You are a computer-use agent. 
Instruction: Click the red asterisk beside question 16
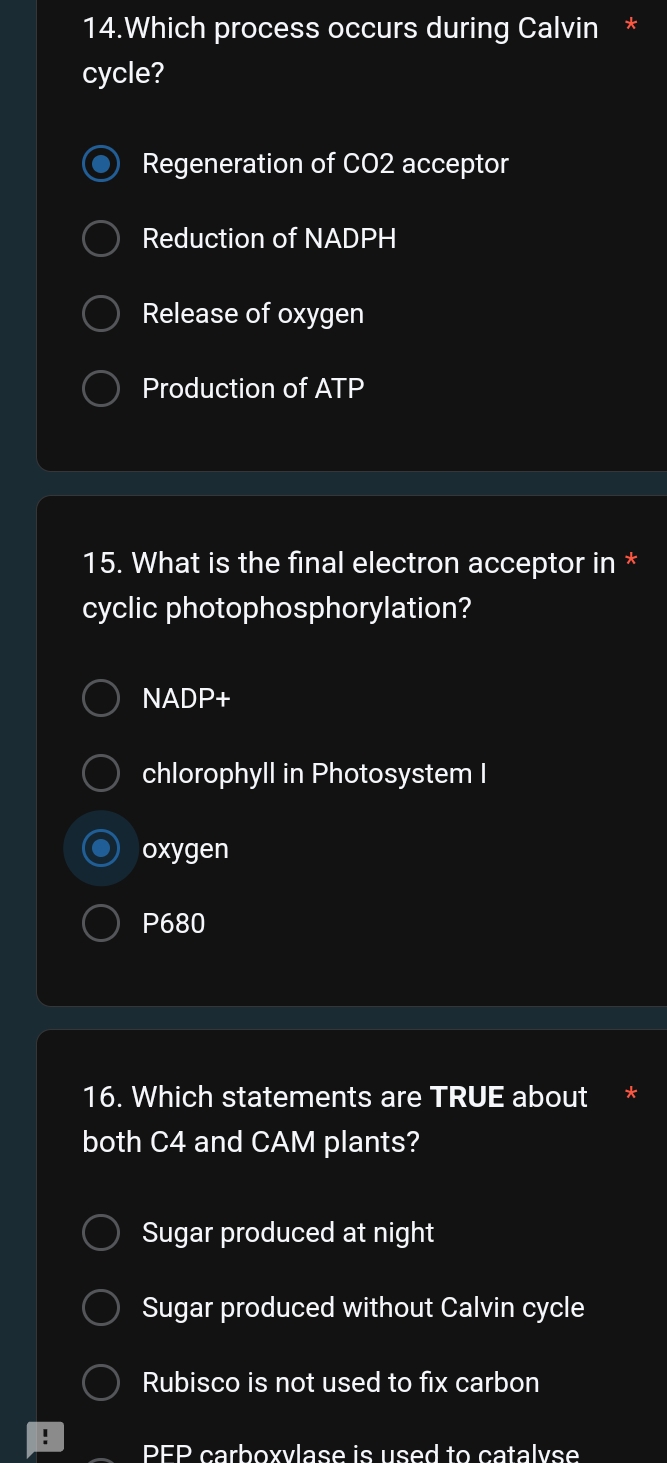[x=631, y=1095]
